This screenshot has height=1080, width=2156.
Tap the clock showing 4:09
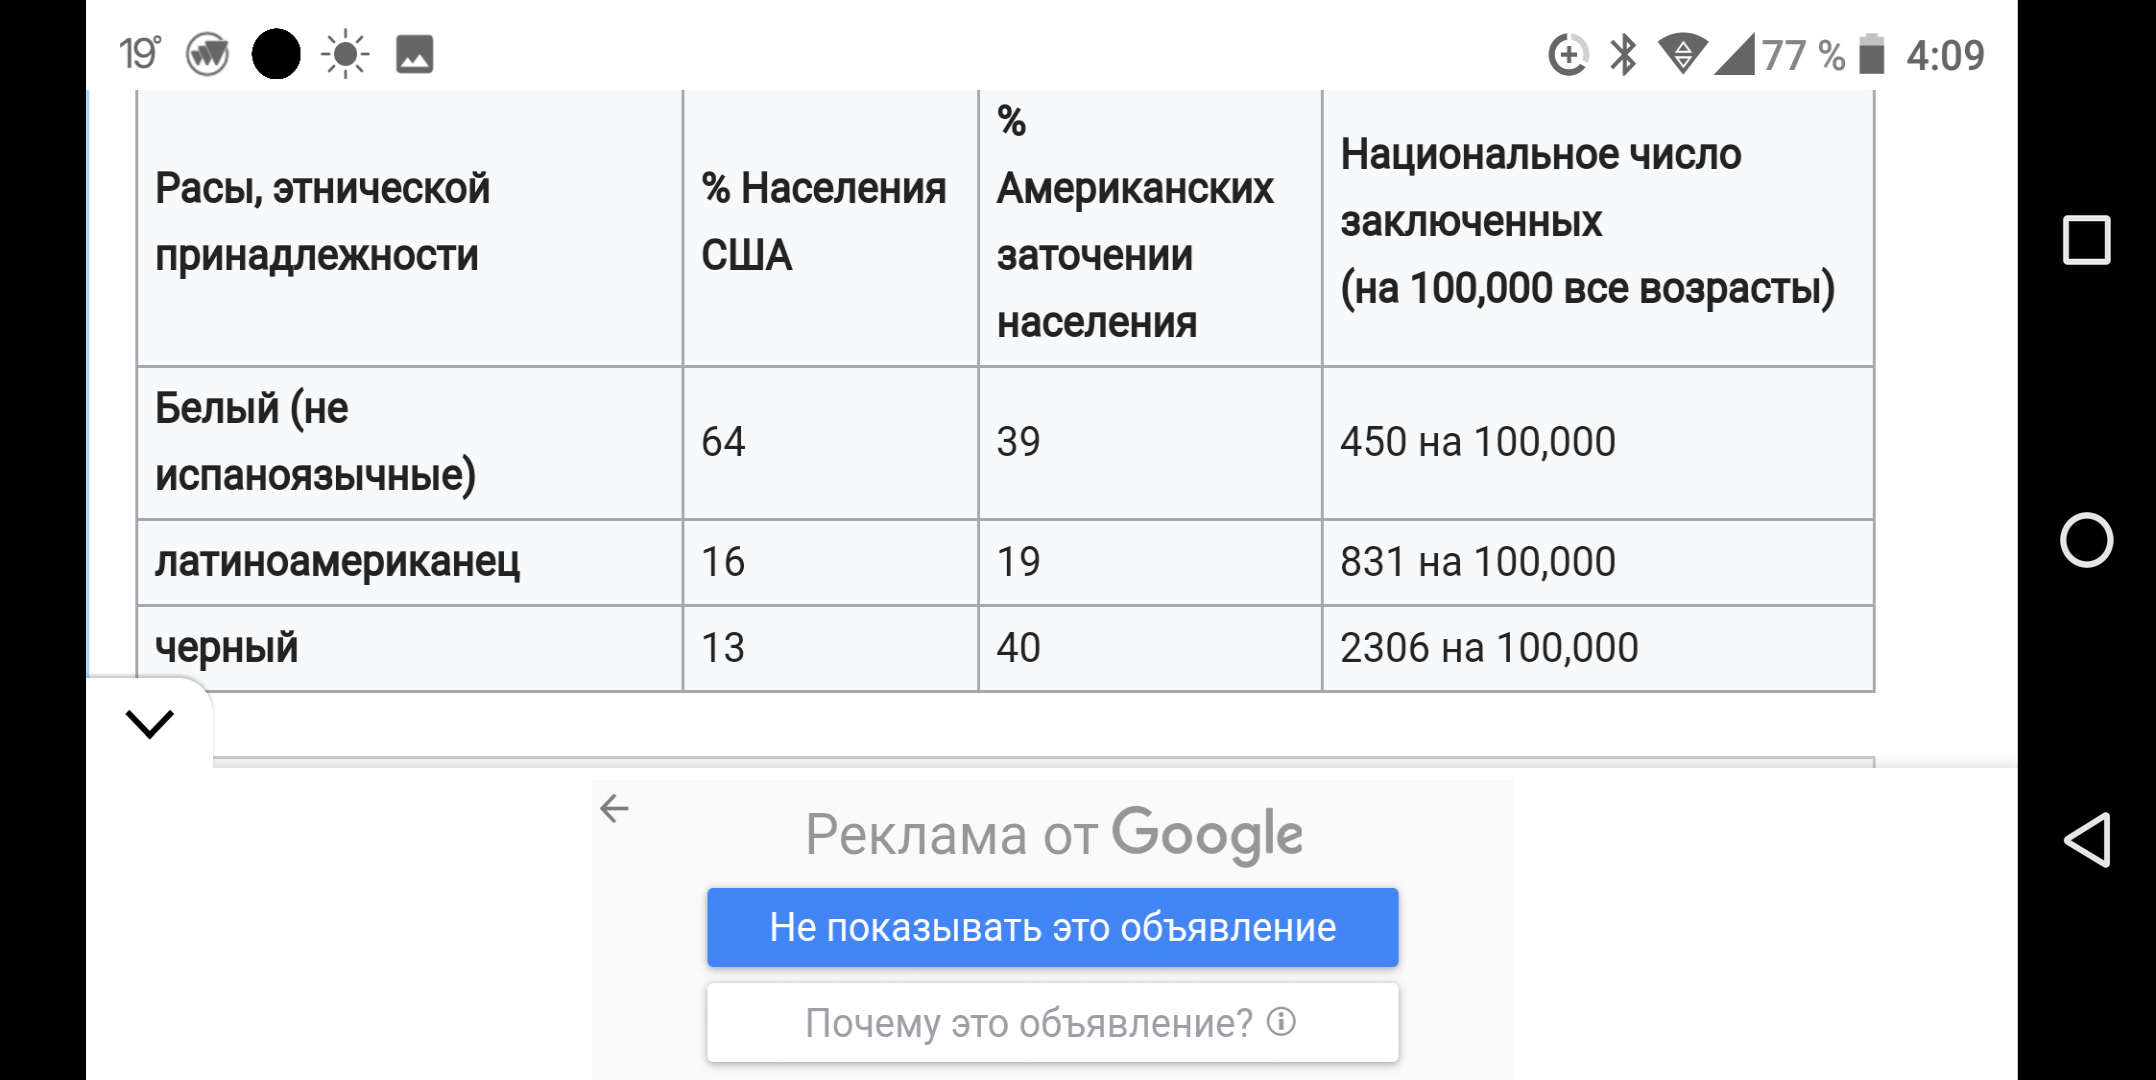pos(1945,55)
